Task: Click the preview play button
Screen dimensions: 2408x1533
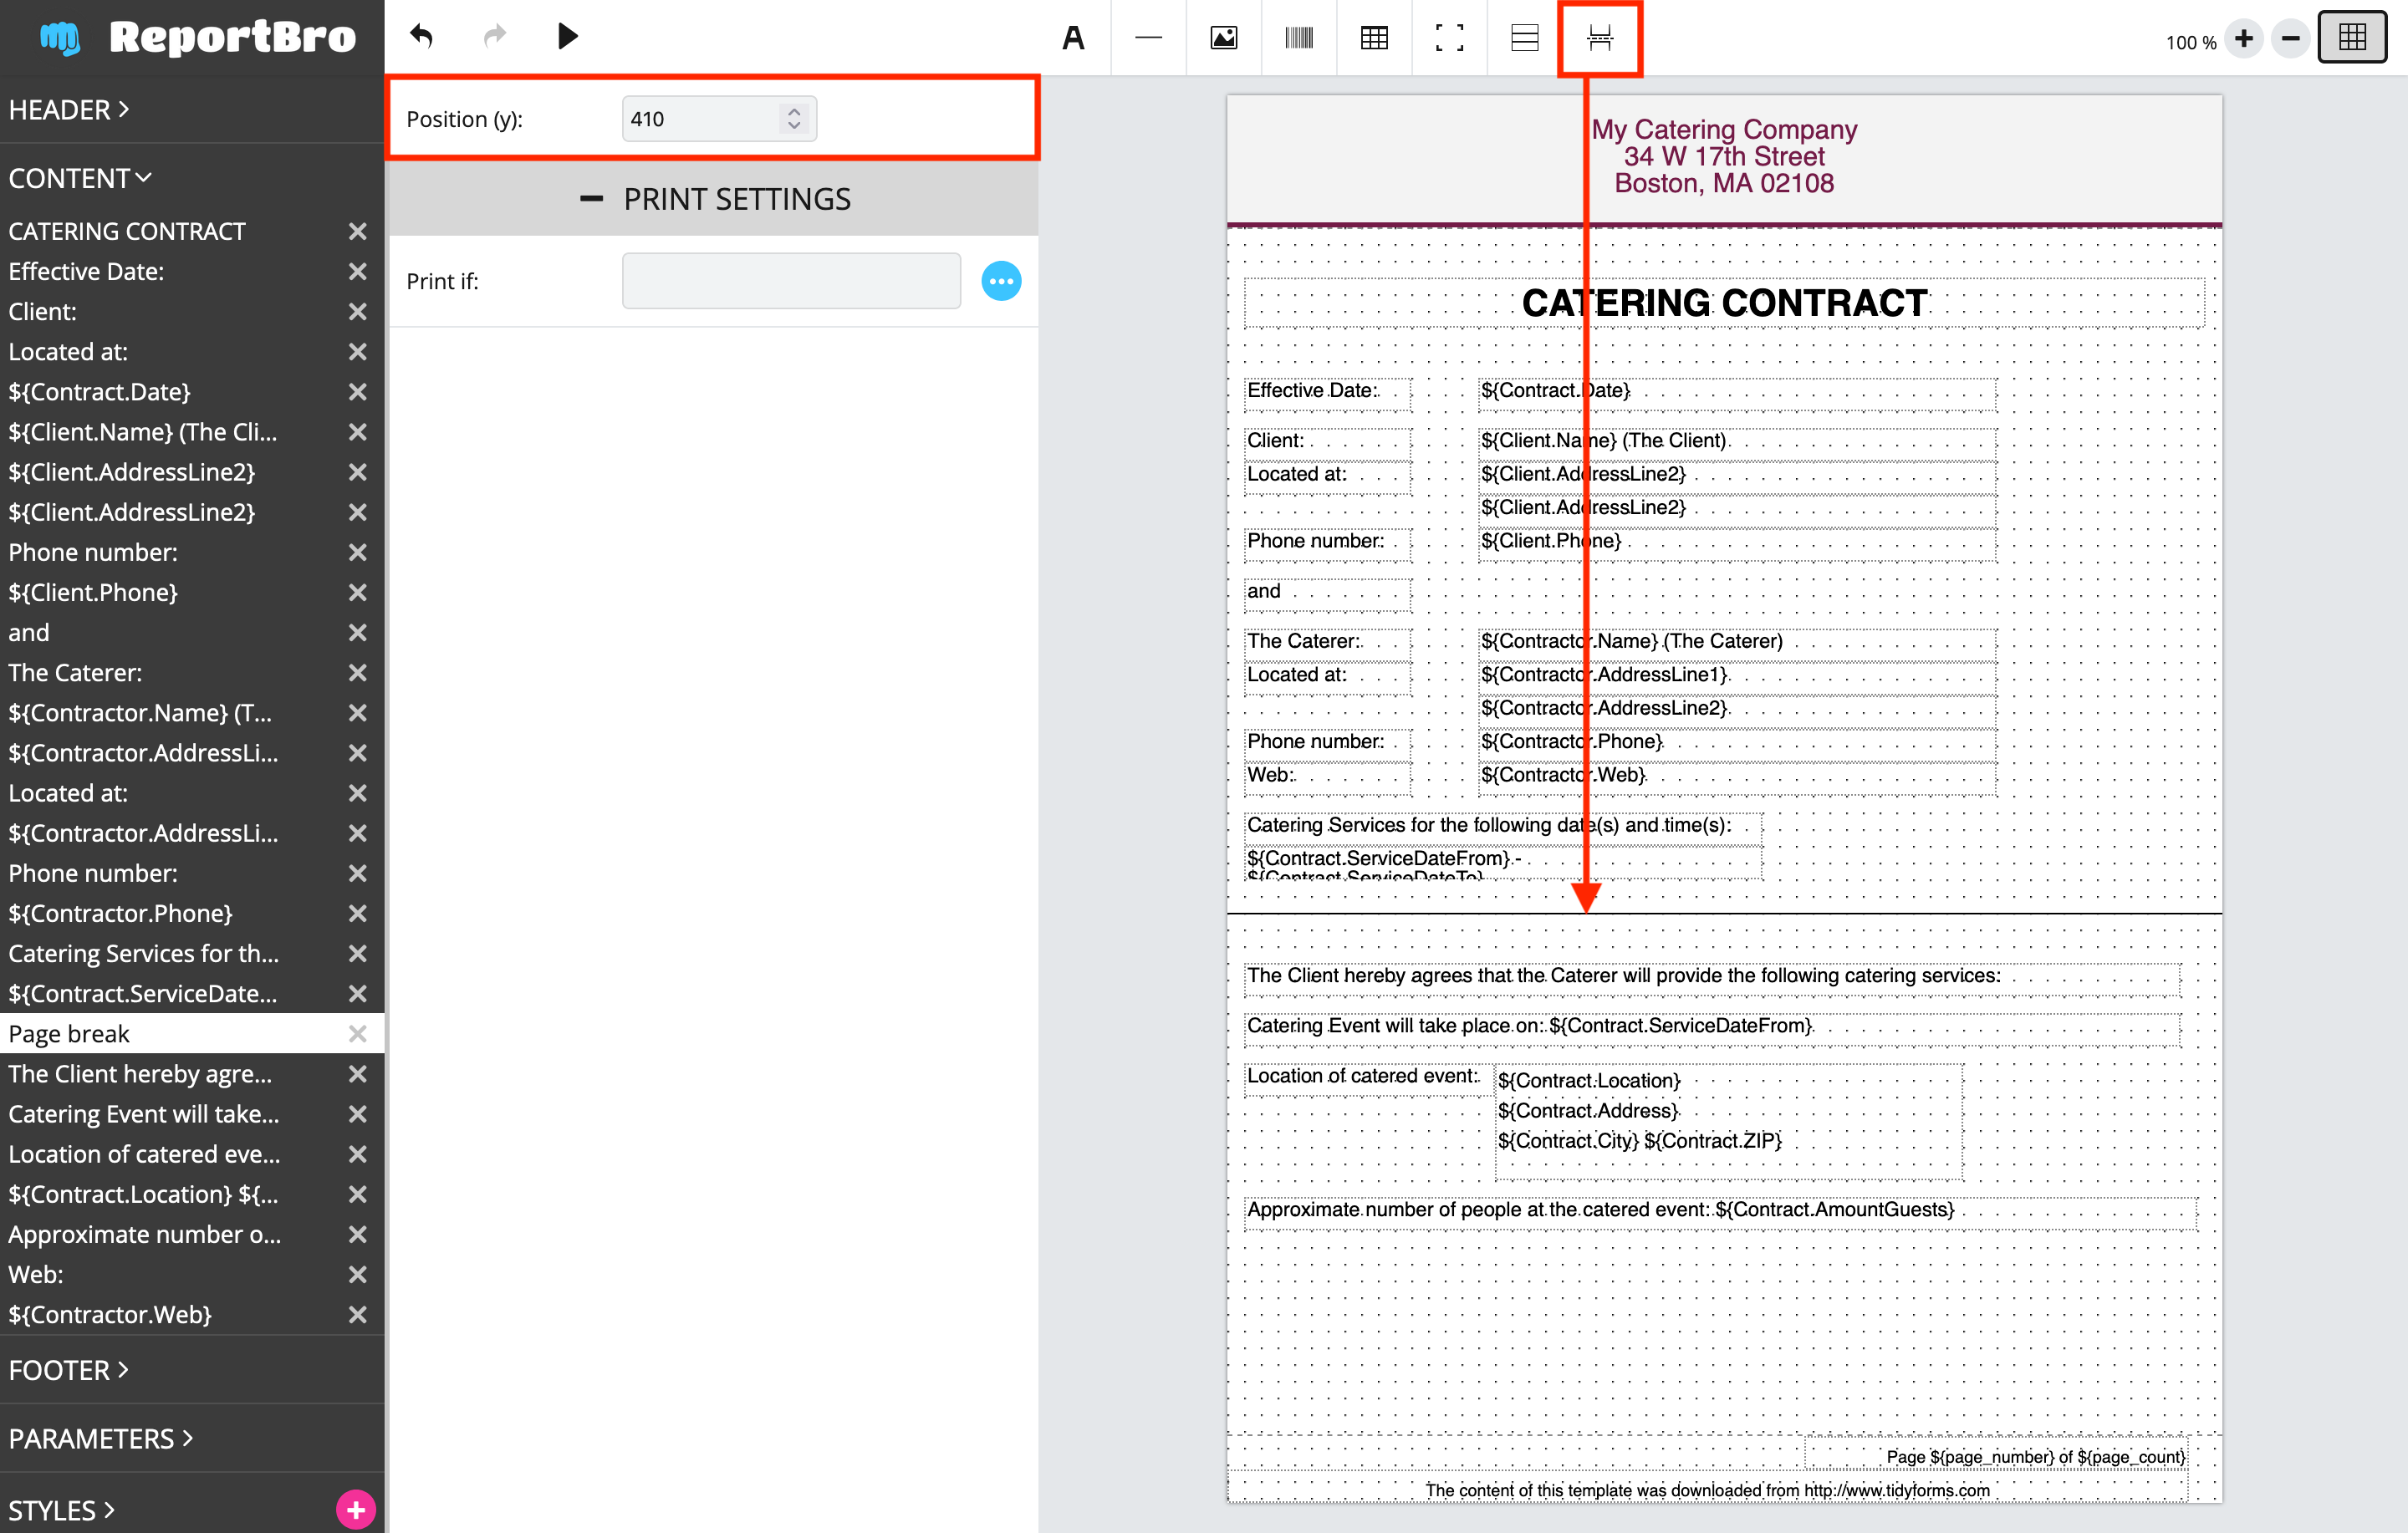Action: point(567,37)
